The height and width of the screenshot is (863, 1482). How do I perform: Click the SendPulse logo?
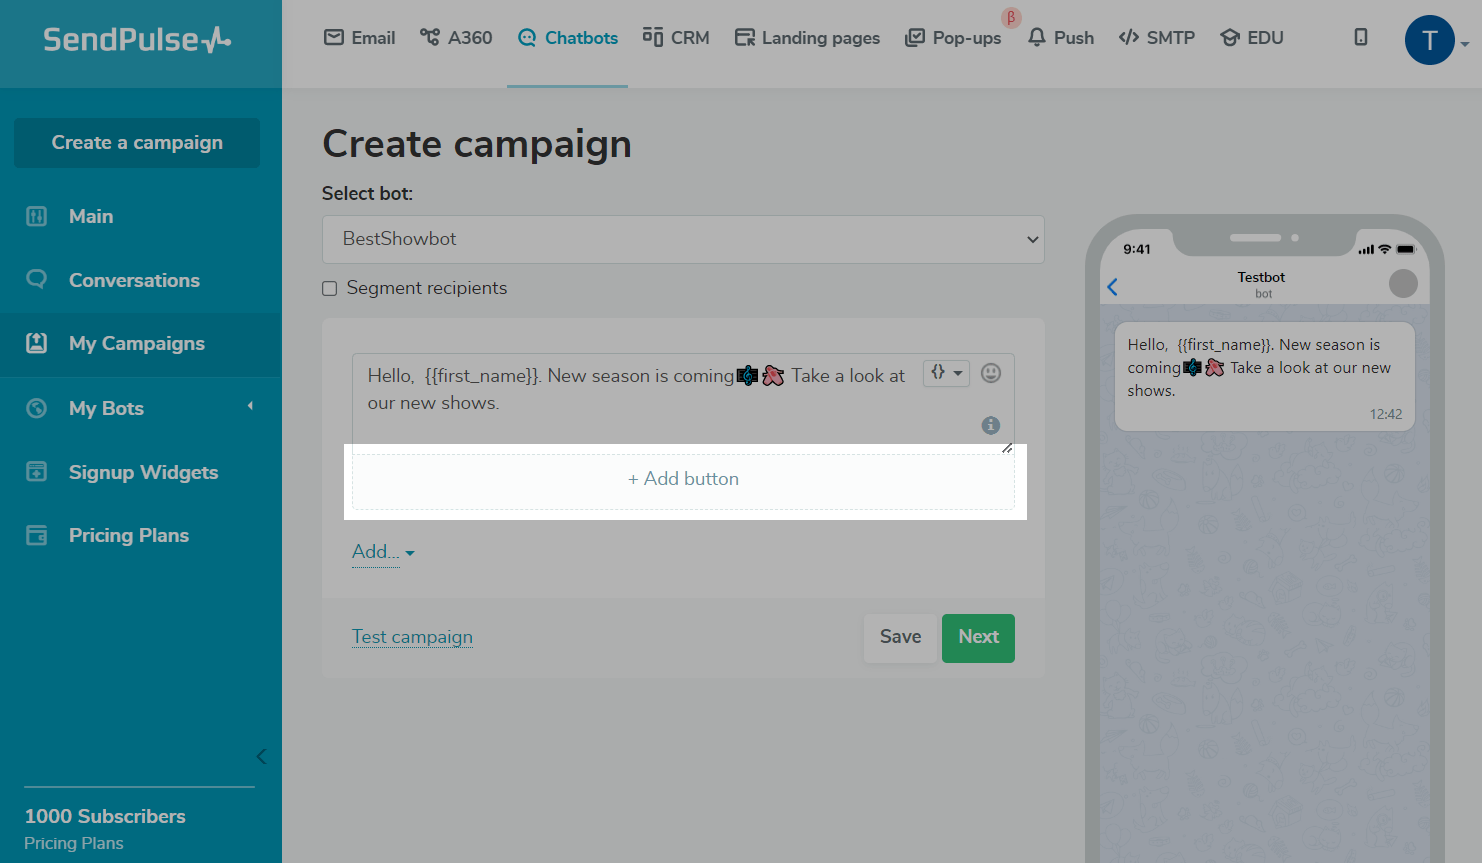pyautogui.click(x=137, y=40)
